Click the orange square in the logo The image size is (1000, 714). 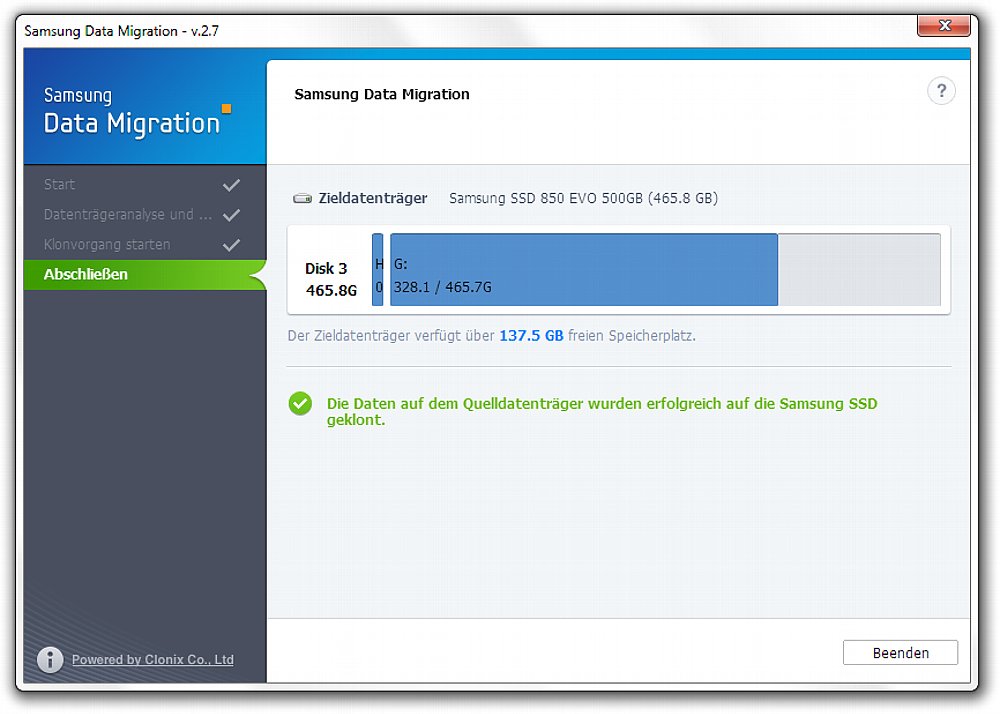pyautogui.click(x=226, y=108)
